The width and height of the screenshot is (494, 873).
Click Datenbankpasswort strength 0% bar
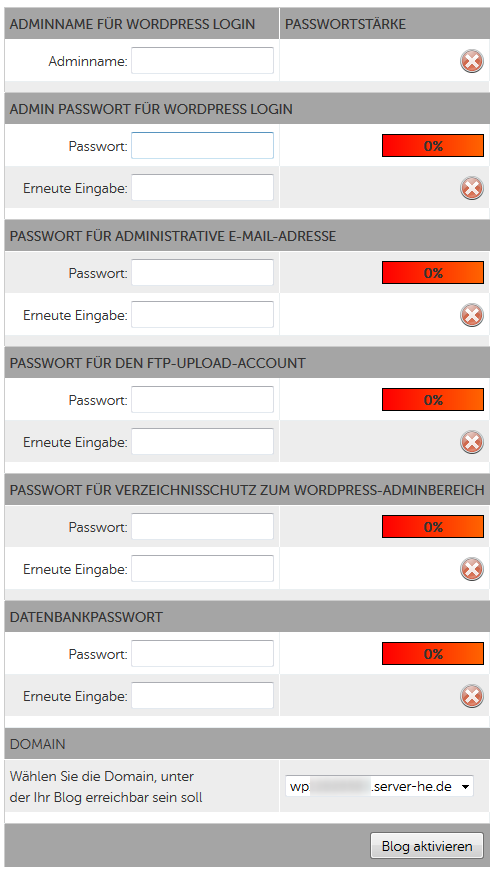tap(433, 654)
